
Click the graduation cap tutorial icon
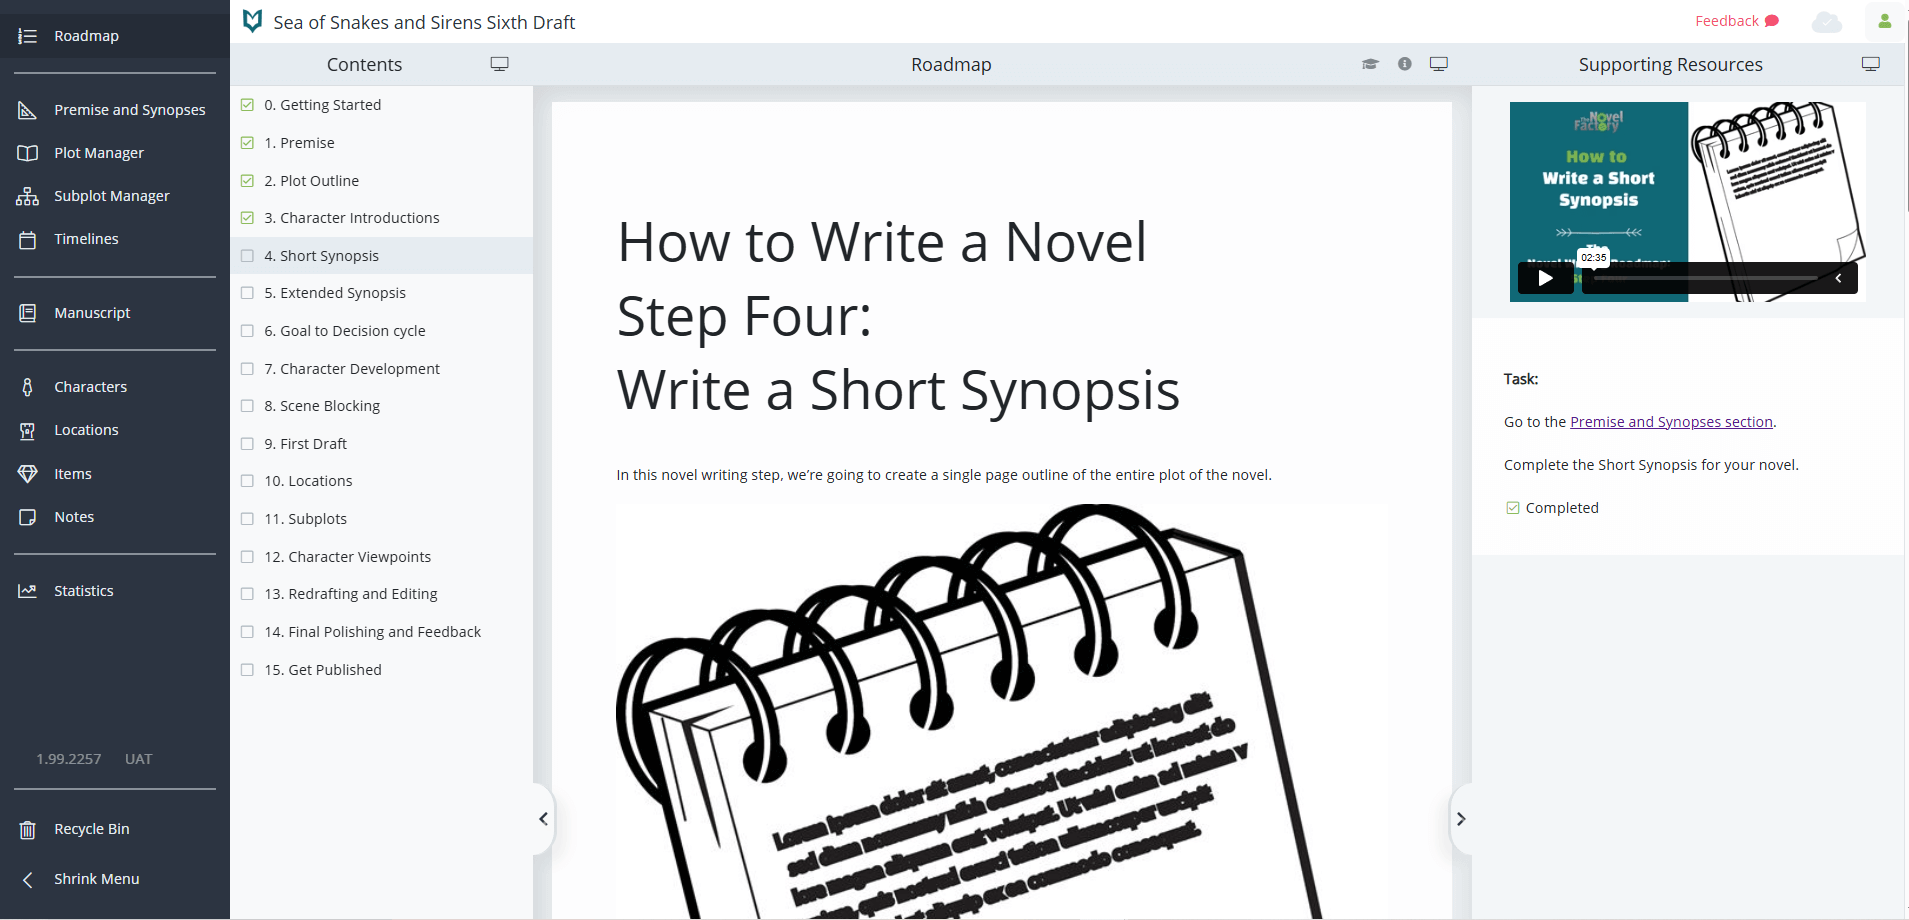[1370, 63]
